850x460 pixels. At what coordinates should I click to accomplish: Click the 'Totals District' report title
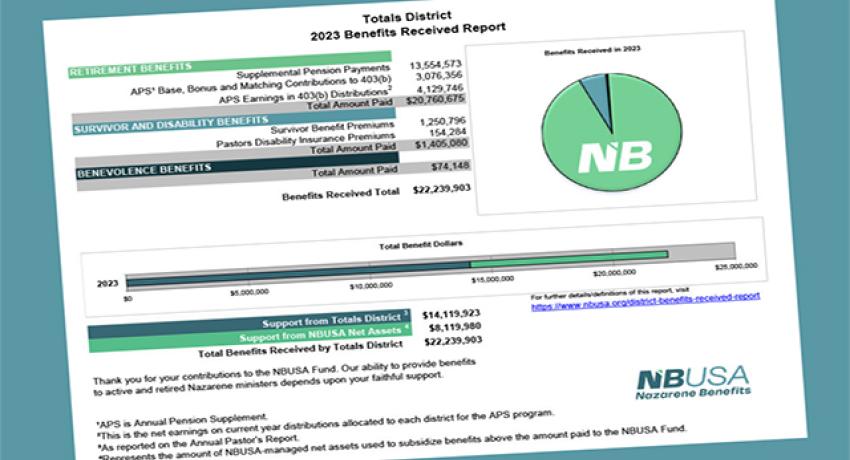[x=407, y=17]
